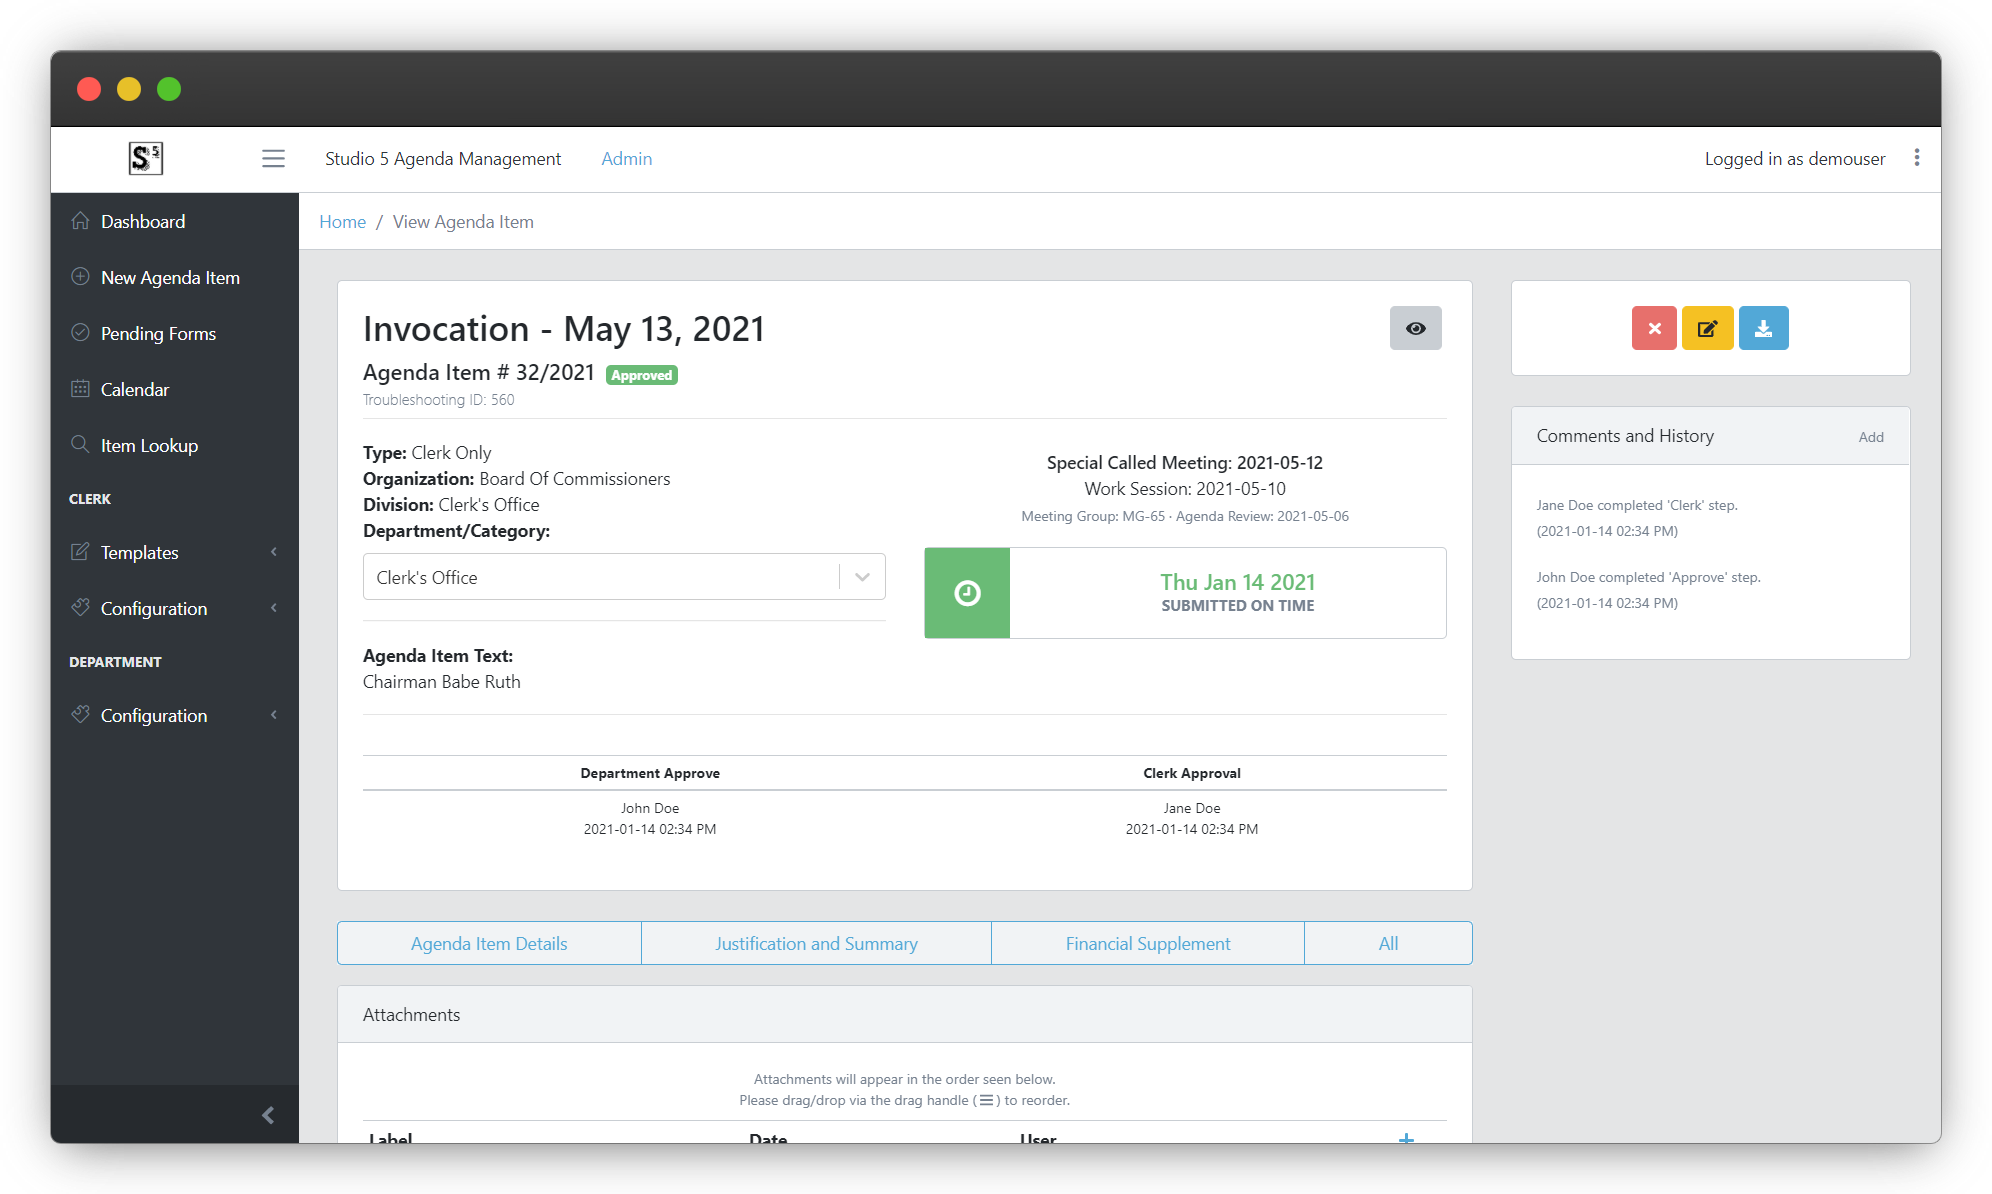Click the blue download button

pos(1763,328)
